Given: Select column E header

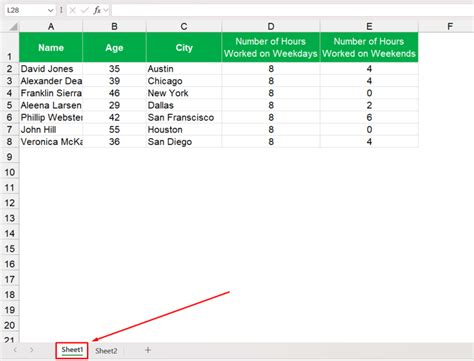Looking at the screenshot, I should point(369,26).
